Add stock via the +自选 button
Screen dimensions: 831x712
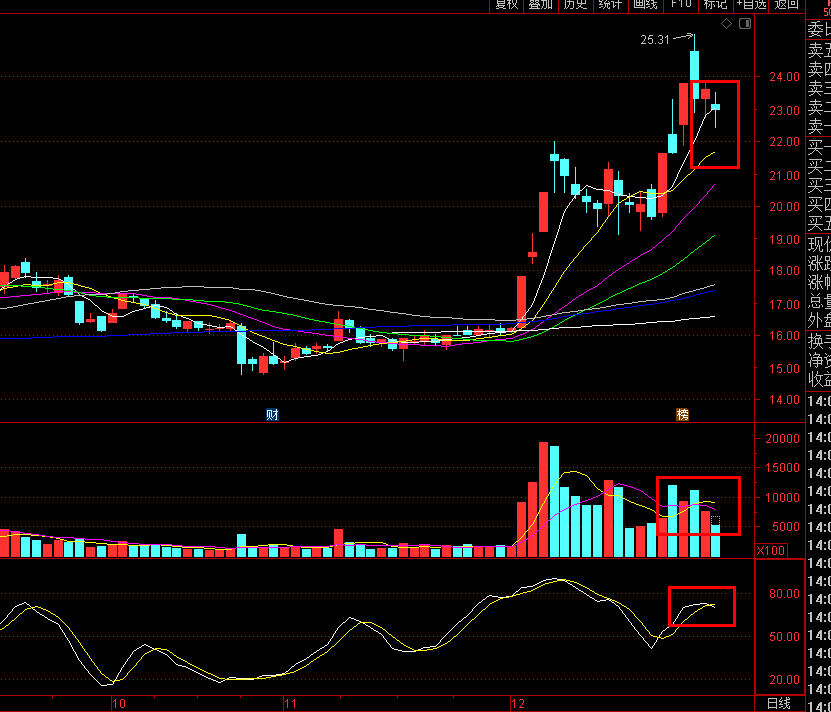tap(751, 5)
